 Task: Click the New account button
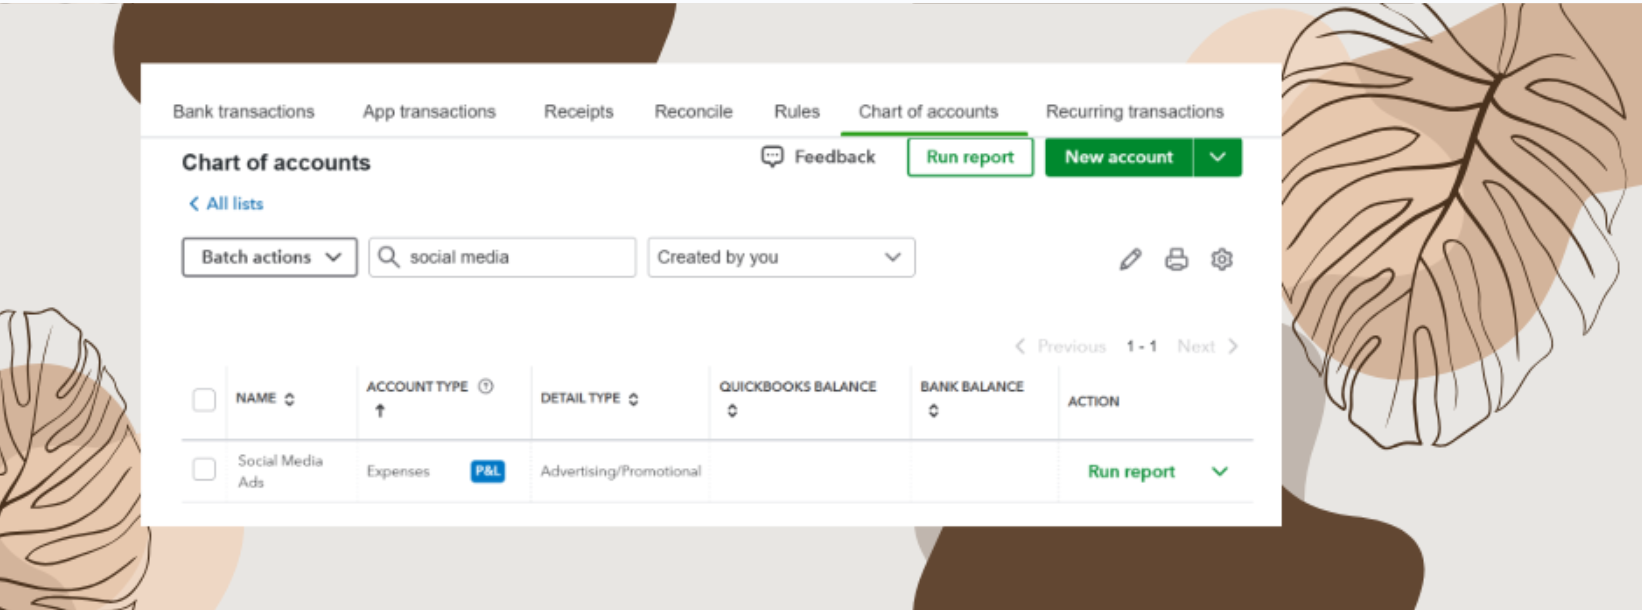coord(1119,157)
